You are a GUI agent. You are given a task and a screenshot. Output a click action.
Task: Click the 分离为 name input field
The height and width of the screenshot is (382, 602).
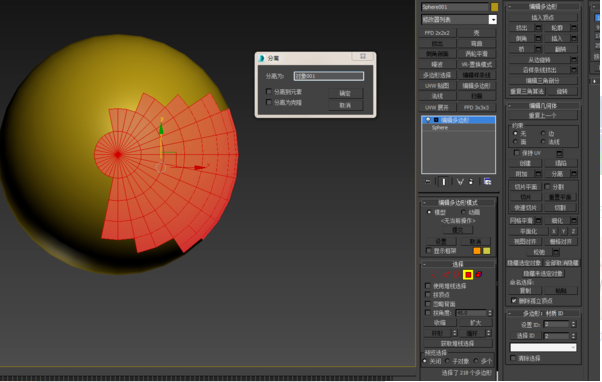pos(329,76)
